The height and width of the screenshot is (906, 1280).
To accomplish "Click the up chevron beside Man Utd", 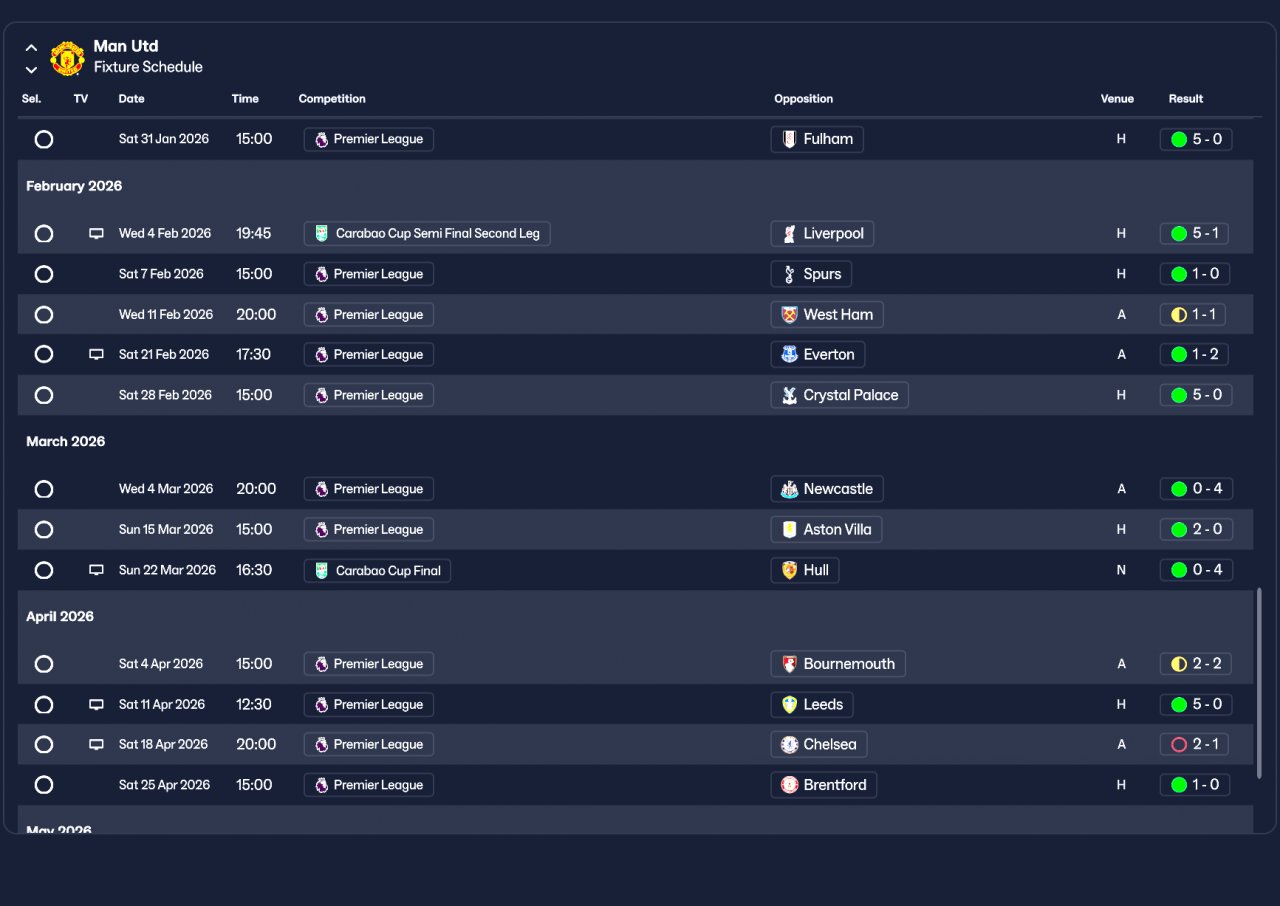I will [31, 48].
